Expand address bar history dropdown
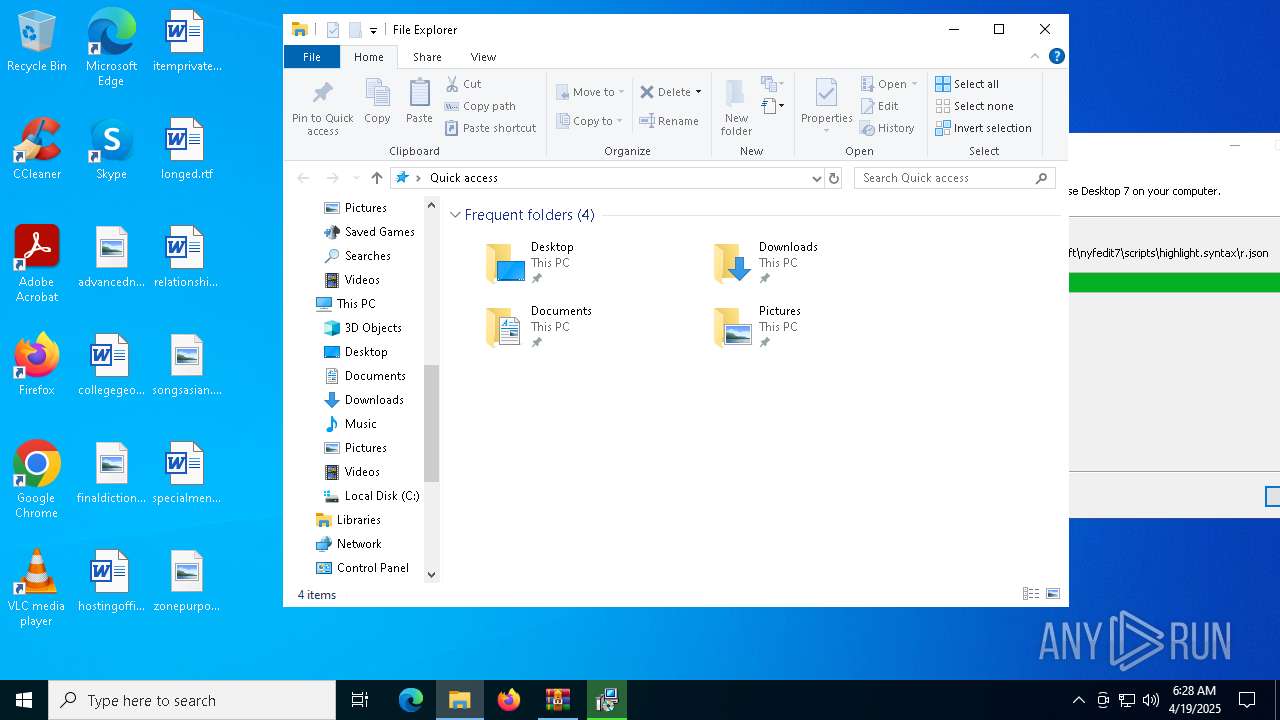Screen dimensions: 1280x720 click(x=817, y=178)
